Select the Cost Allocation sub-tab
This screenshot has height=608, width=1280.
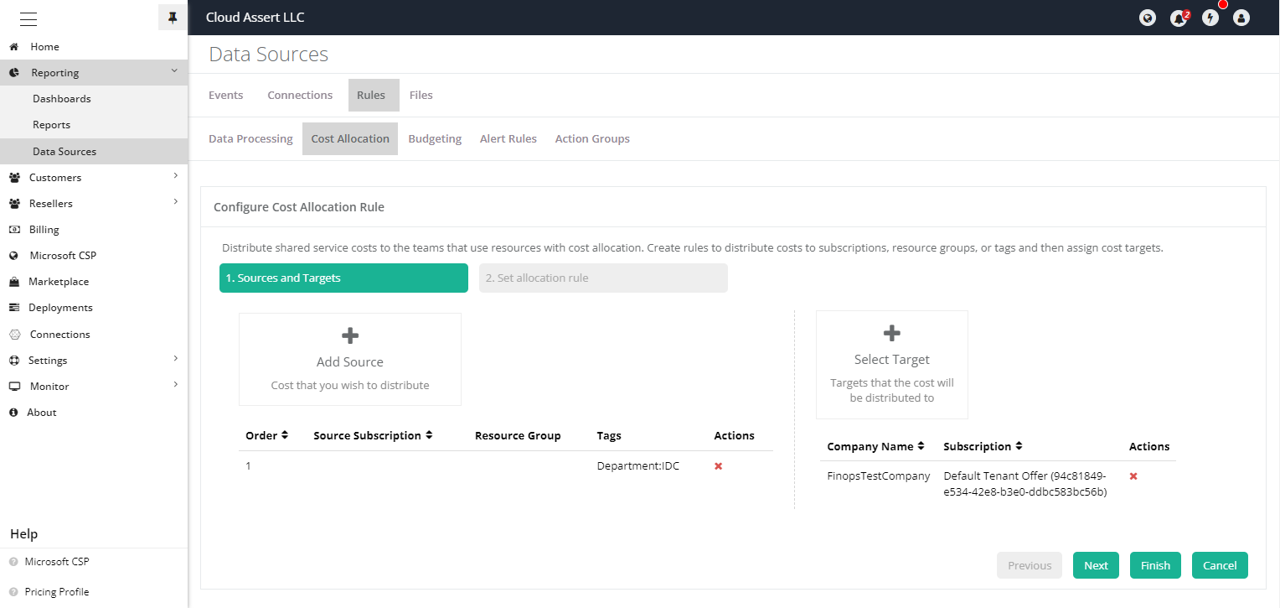(x=350, y=139)
